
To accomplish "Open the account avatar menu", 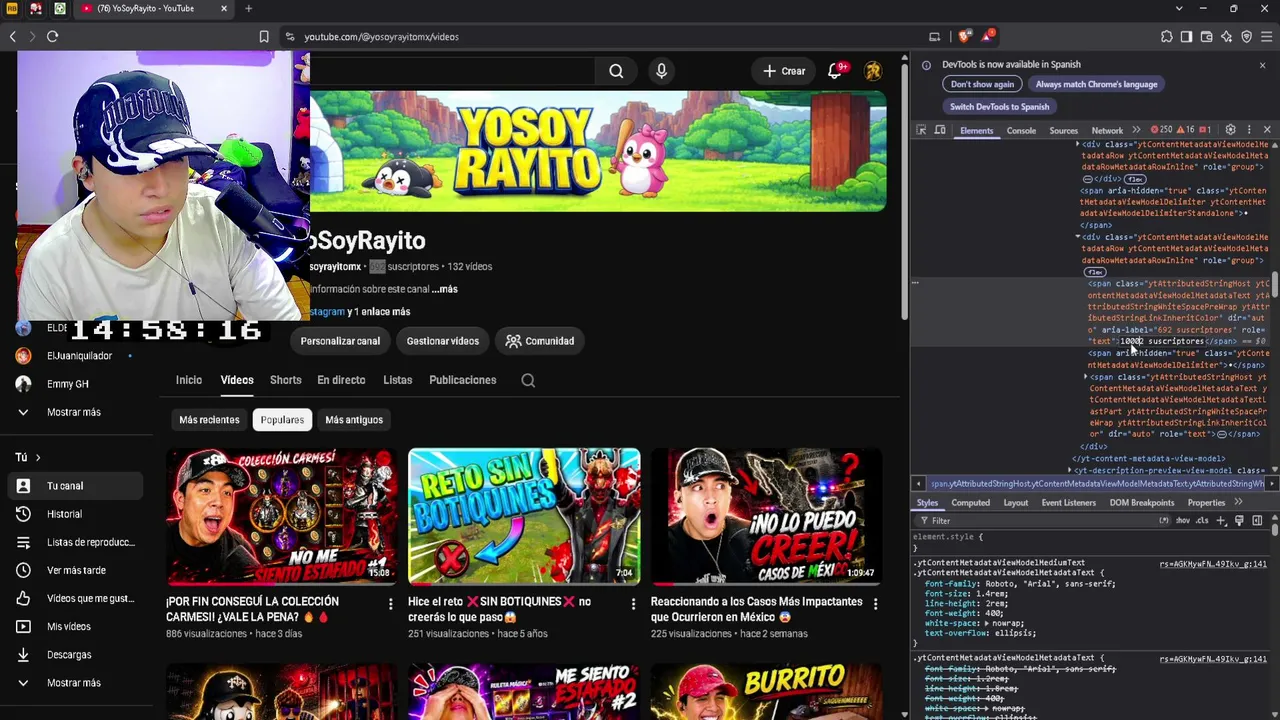I will point(873,71).
